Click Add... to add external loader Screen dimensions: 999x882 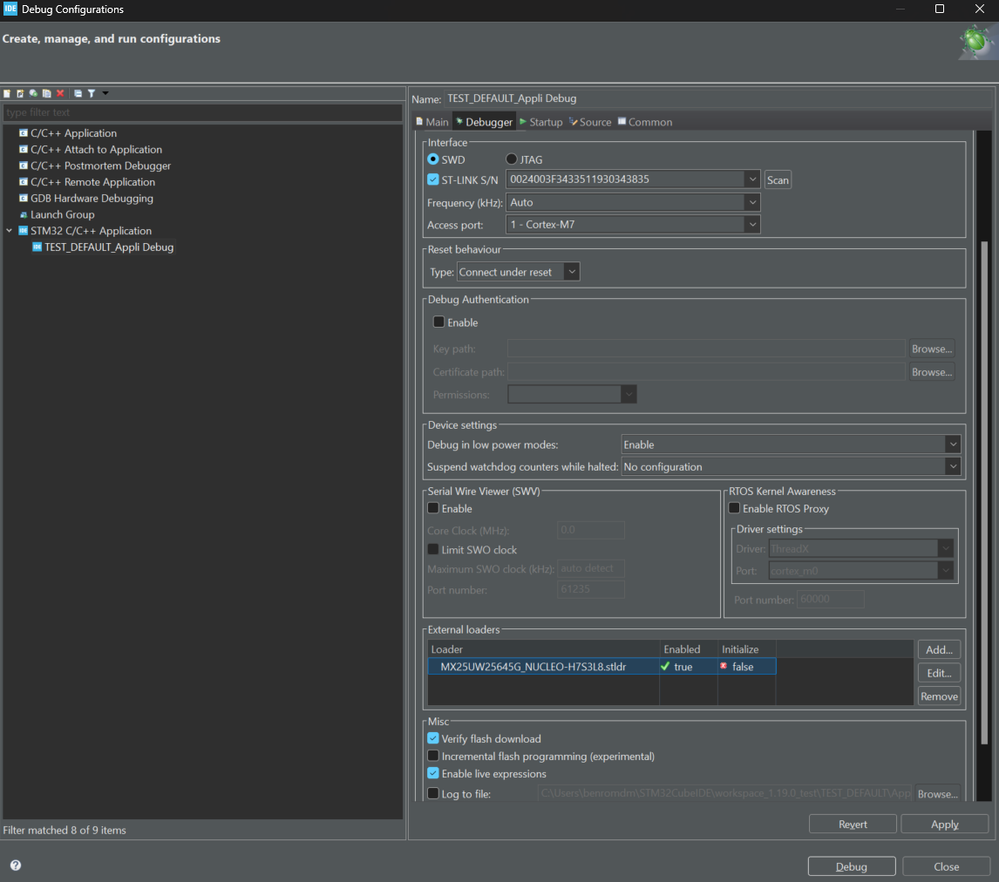(x=938, y=650)
